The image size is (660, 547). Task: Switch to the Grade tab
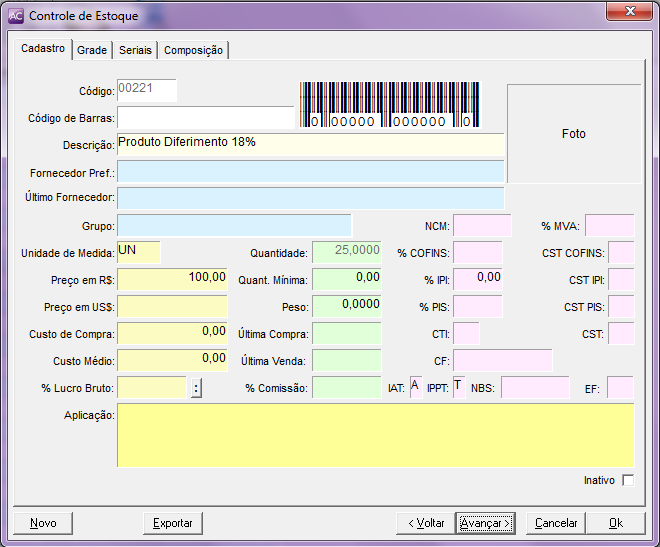tap(92, 50)
